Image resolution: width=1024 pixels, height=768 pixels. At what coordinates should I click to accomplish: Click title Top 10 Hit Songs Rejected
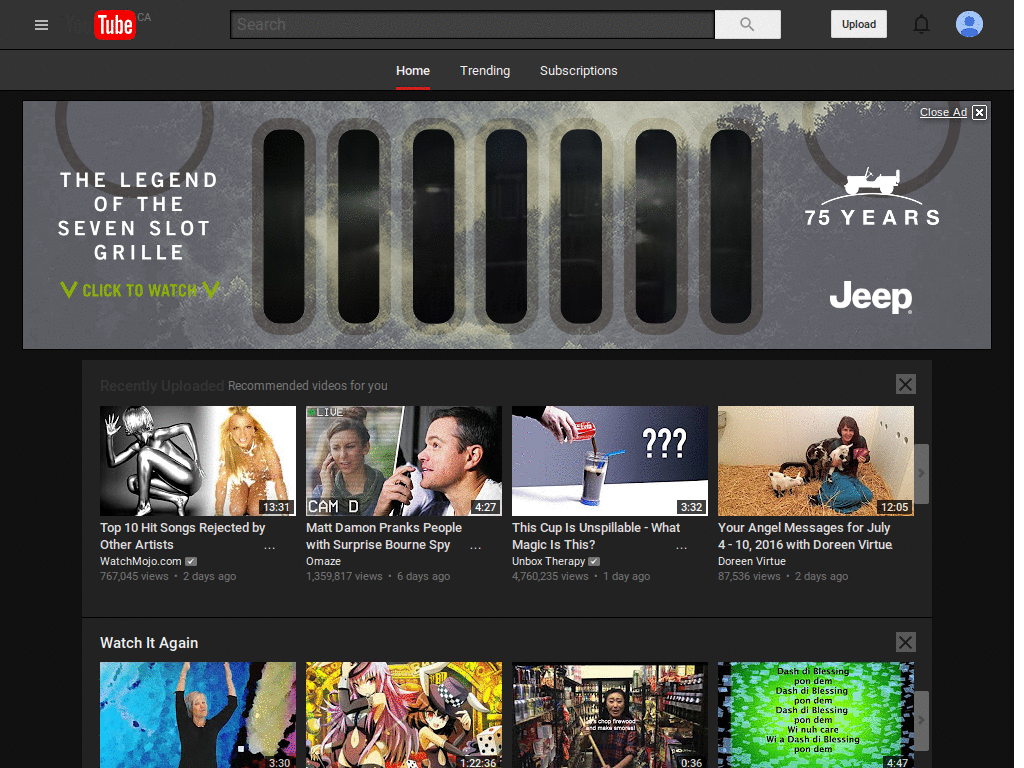182,536
